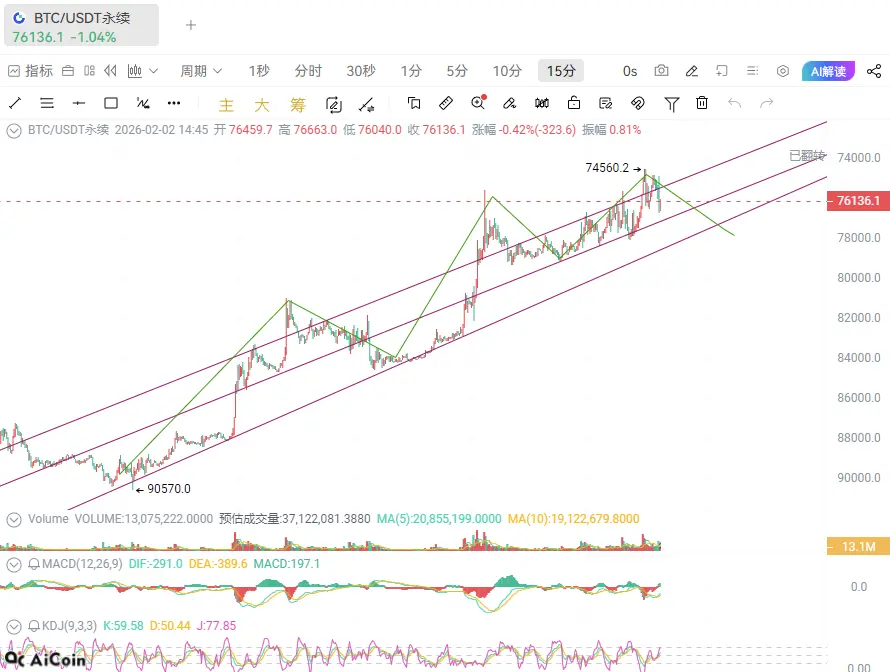Toggle the pencil drawing mode icon
This screenshot has height=672, width=890.
691,71
